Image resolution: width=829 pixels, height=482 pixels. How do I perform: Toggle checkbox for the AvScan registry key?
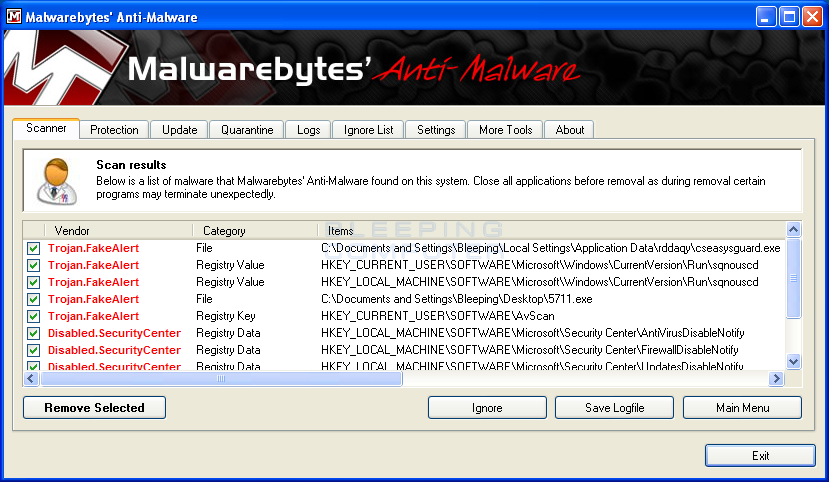pos(33,316)
